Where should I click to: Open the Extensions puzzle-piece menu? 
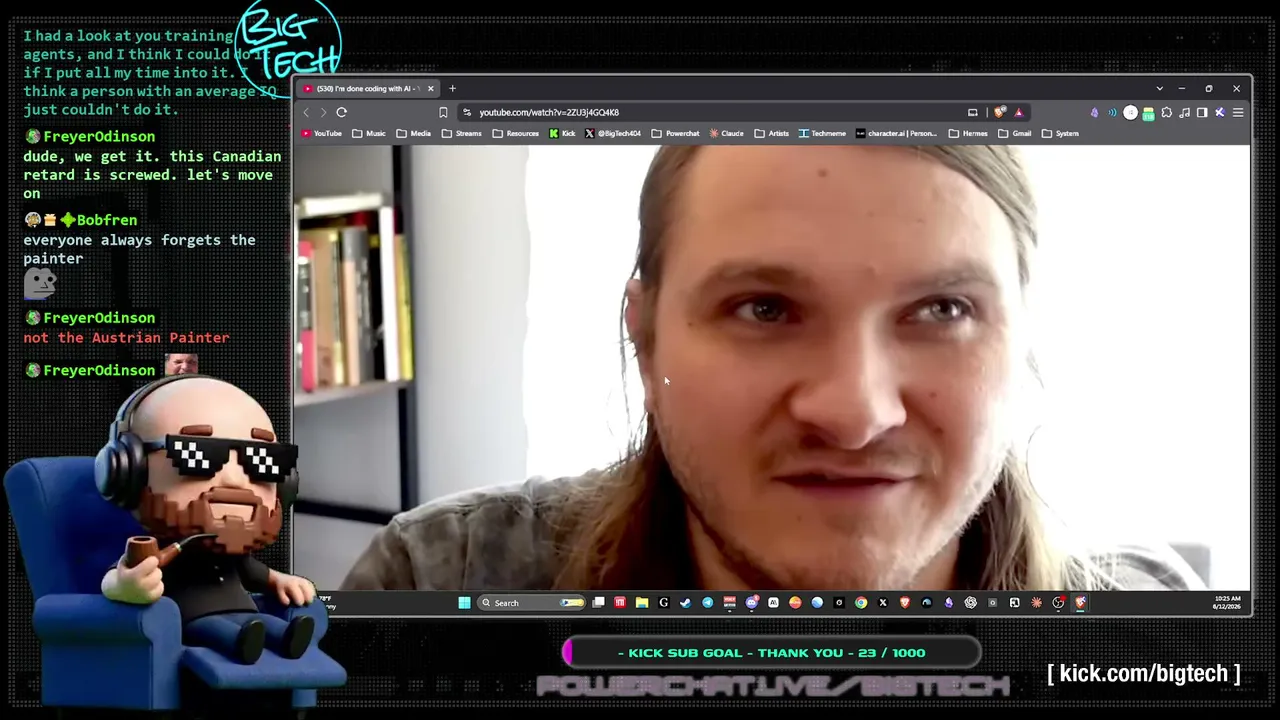(1166, 112)
